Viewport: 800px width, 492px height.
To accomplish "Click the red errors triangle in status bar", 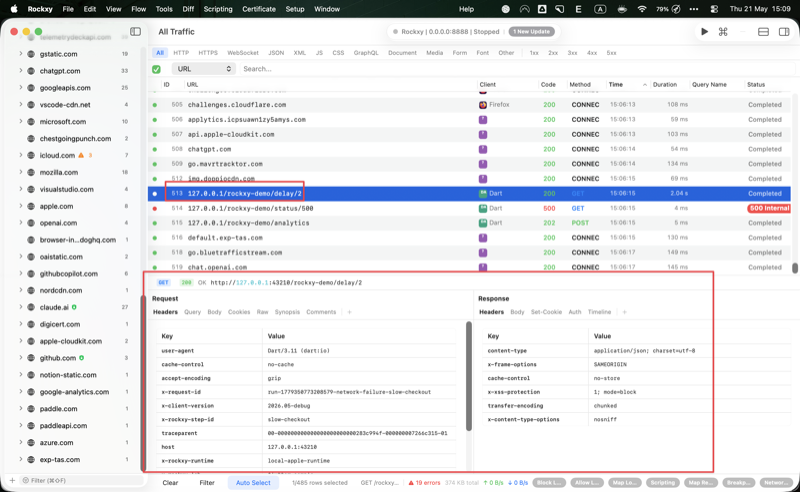I will click(411, 483).
